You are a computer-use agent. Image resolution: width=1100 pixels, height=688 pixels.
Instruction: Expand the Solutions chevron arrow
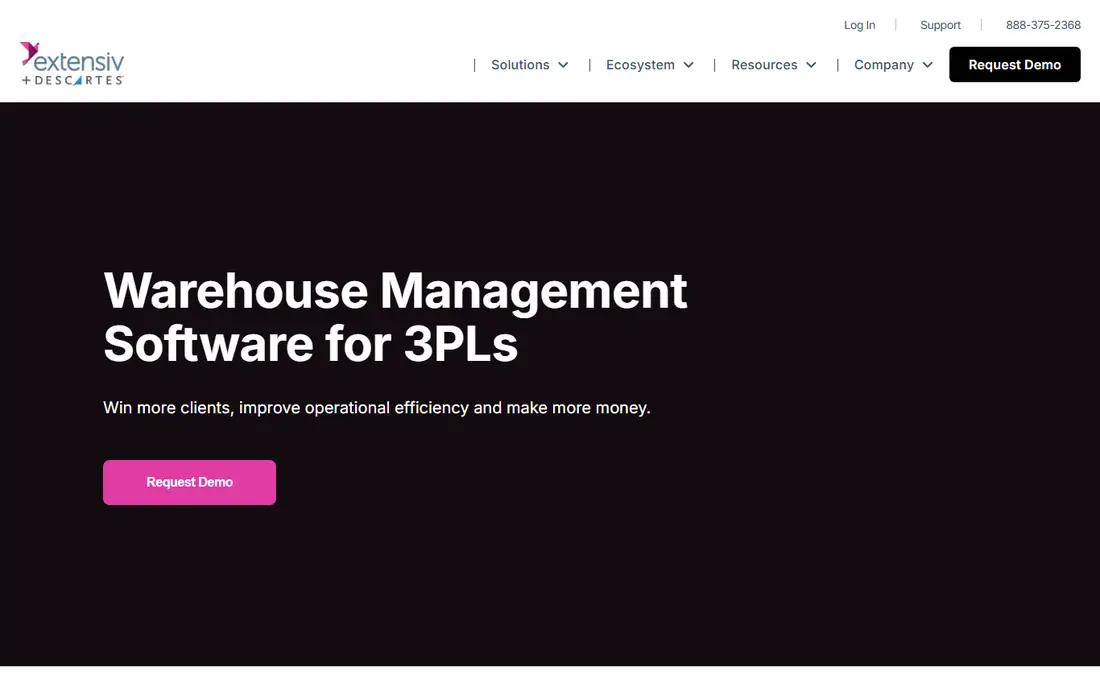563,65
